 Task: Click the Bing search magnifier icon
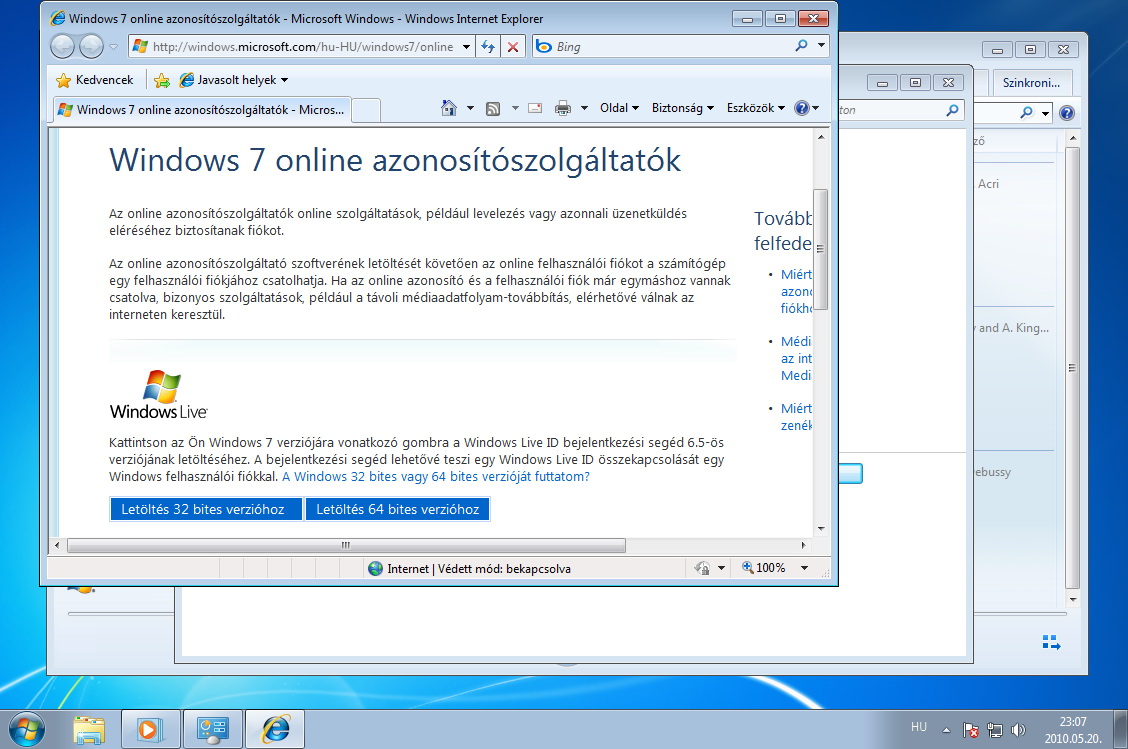click(801, 46)
